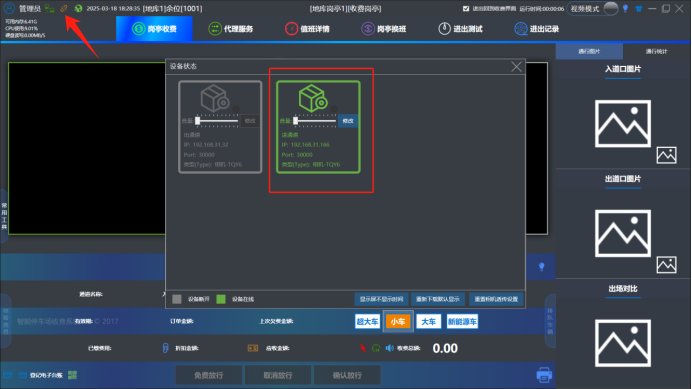The height and width of the screenshot is (389, 692).
Task: Select the 新能源车 vehicle type button
Action: coord(462,321)
